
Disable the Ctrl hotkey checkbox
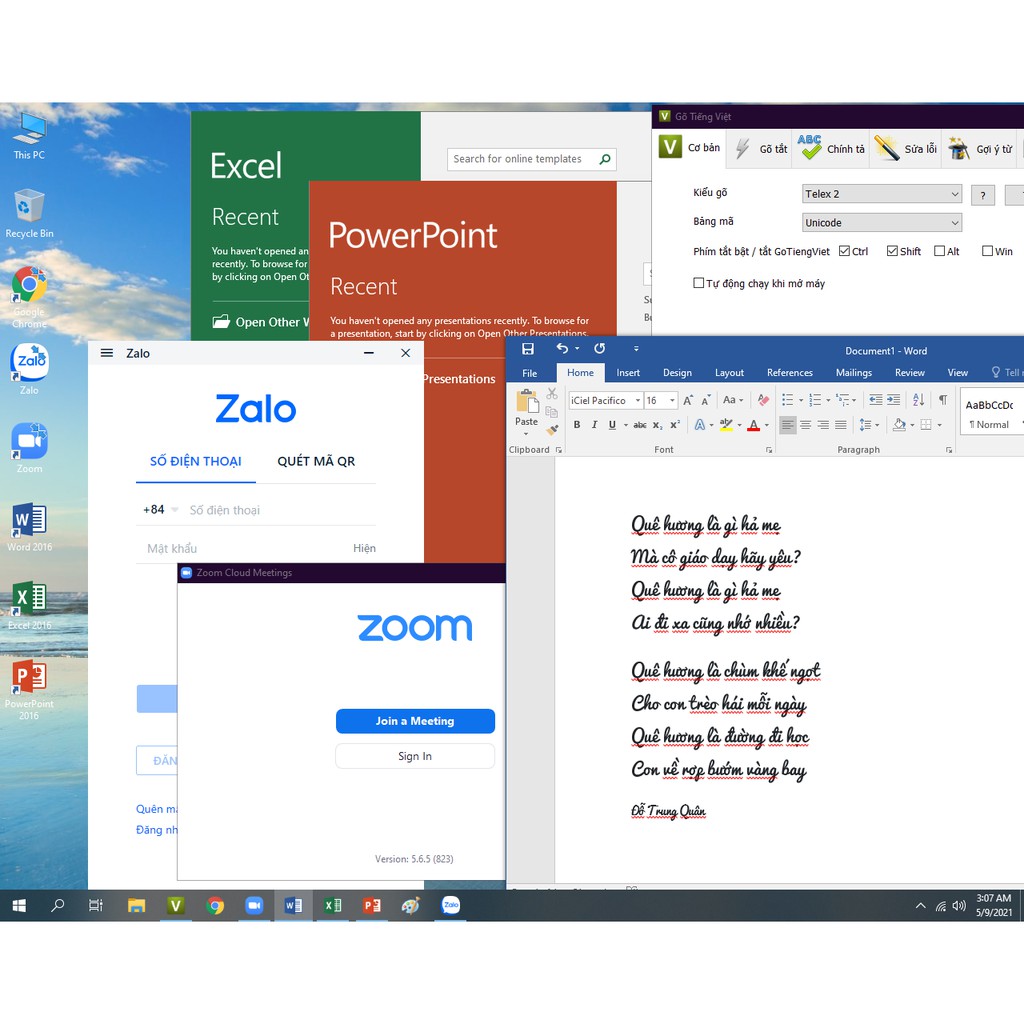(845, 251)
